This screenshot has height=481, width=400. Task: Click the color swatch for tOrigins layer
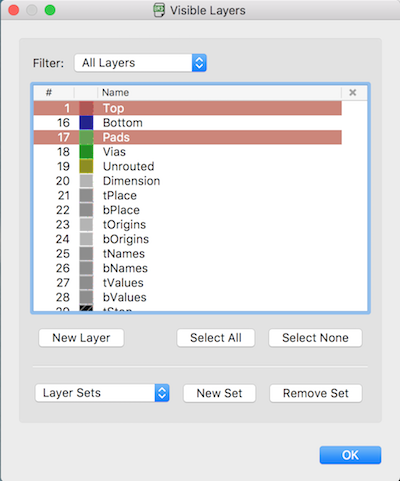pyautogui.click(x=86, y=224)
